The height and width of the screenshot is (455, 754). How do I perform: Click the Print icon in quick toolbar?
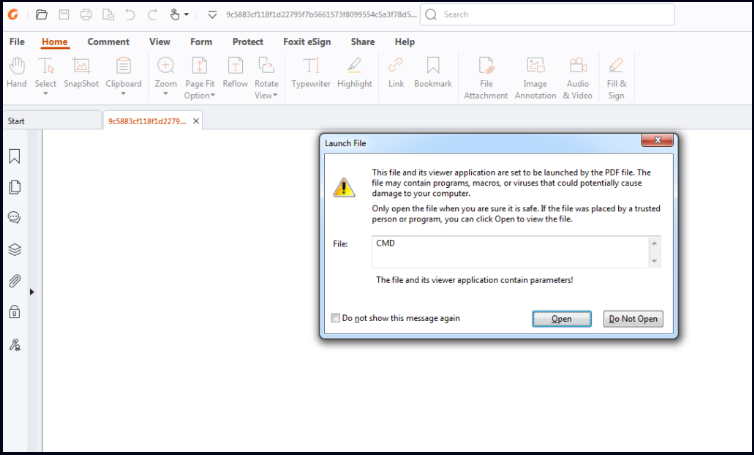(x=86, y=14)
